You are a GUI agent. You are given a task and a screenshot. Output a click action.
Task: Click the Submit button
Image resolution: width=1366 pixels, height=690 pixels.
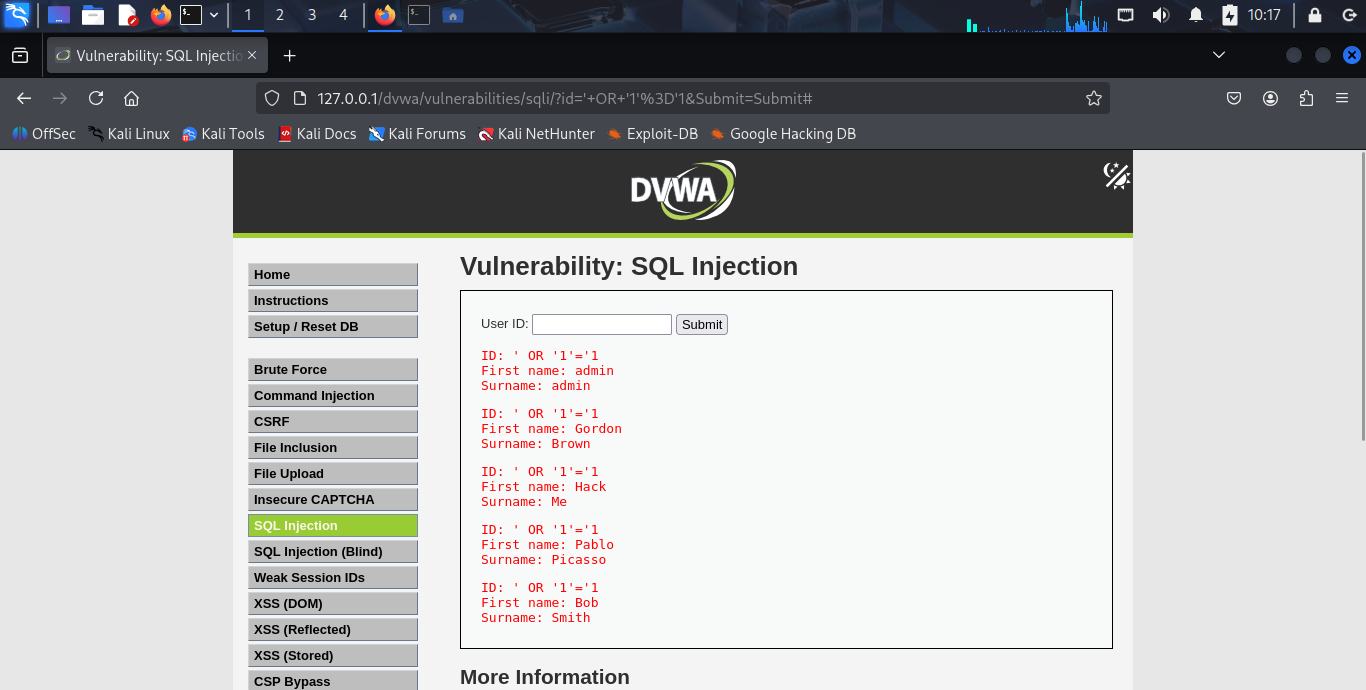(x=702, y=324)
